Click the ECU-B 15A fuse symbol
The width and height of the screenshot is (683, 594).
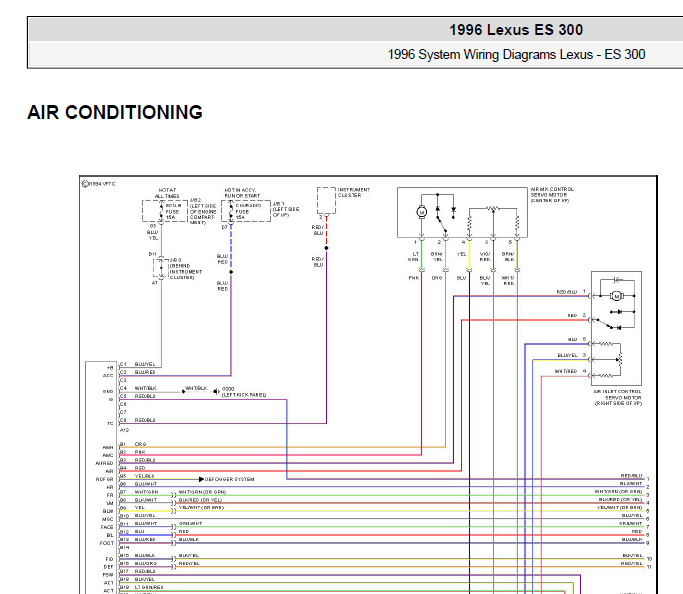coord(161,211)
